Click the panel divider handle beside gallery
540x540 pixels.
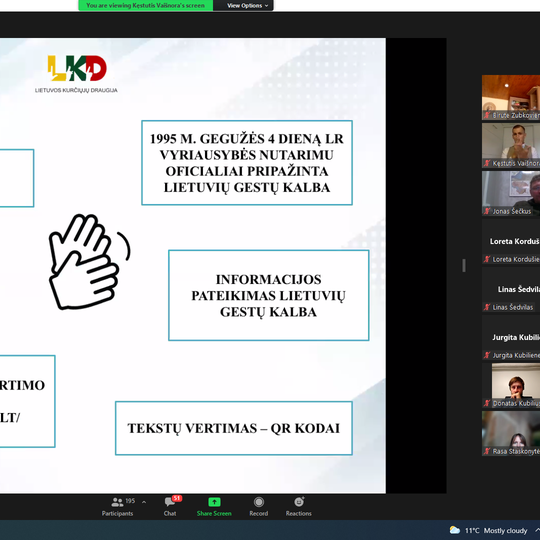(464, 266)
